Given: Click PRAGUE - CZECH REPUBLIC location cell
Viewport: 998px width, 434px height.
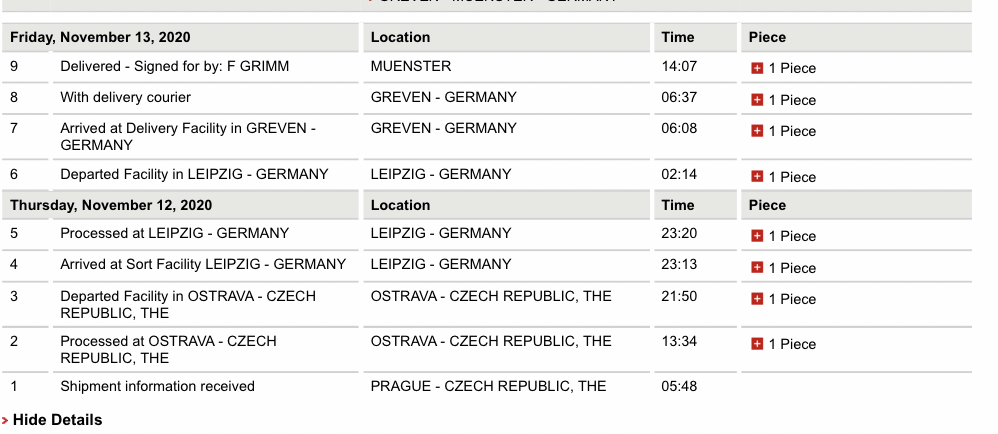Looking at the screenshot, I should tap(488, 386).
